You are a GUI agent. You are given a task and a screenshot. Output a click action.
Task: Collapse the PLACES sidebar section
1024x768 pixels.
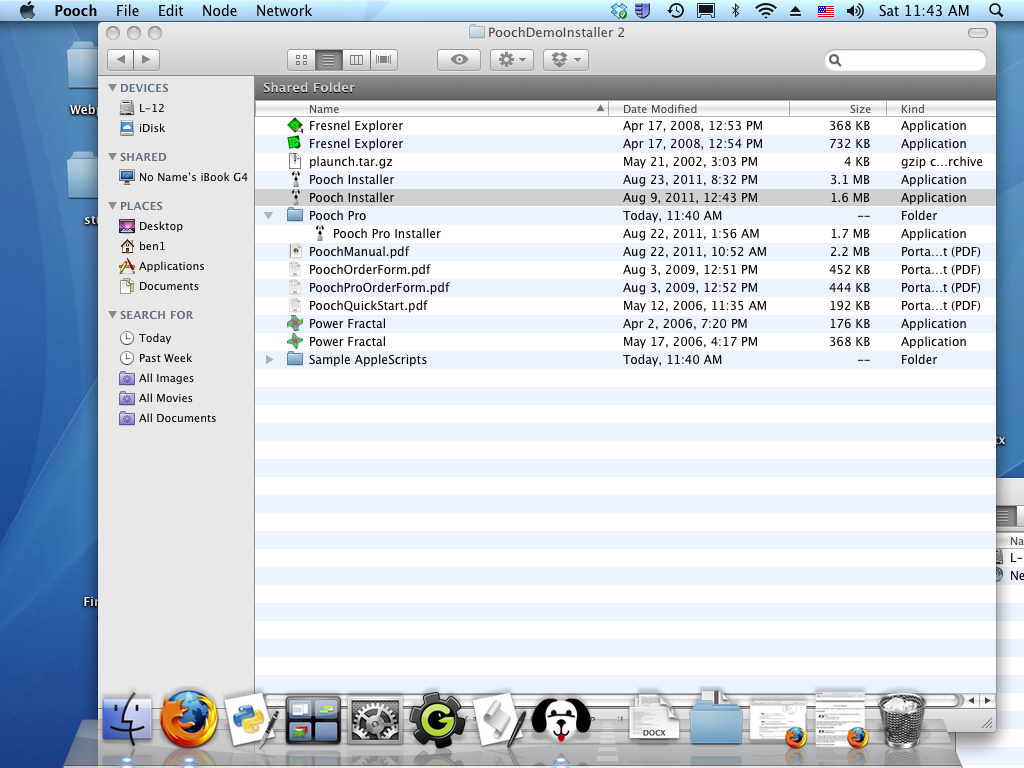[x=112, y=206]
